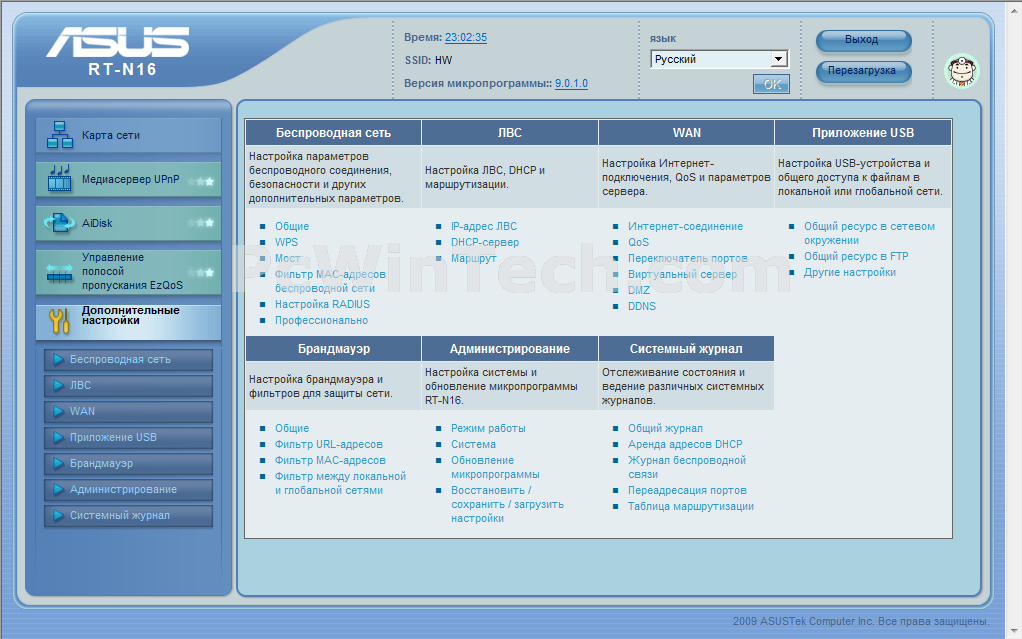Select the wrench icon for Дополнительные настройки
The height and width of the screenshot is (639, 1022).
click(59, 321)
